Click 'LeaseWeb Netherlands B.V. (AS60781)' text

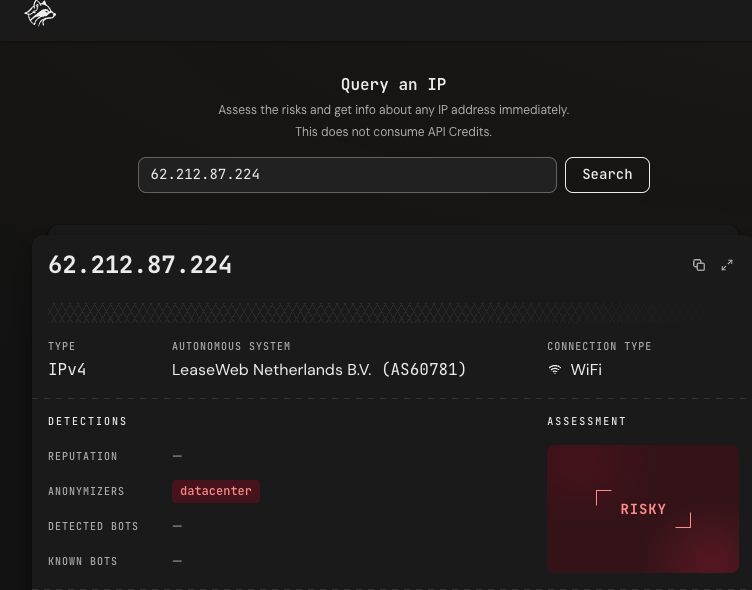tap(319, 370)
